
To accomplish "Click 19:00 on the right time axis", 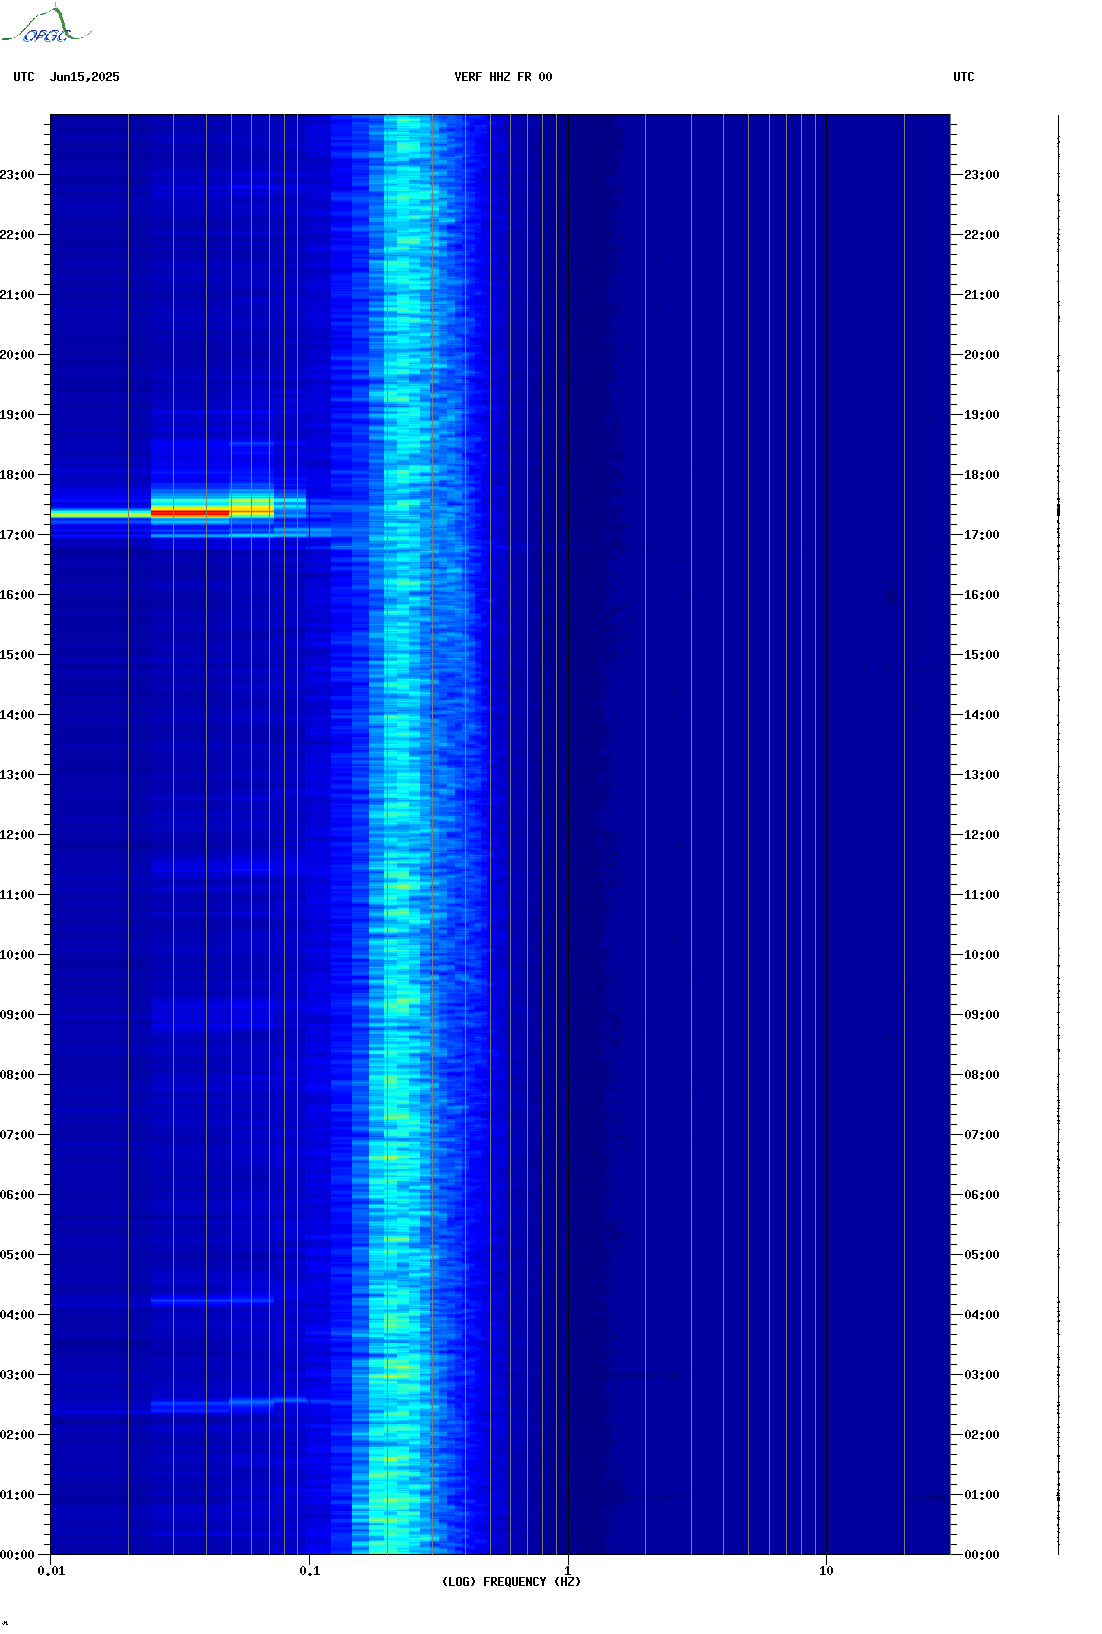I will 982,415.
